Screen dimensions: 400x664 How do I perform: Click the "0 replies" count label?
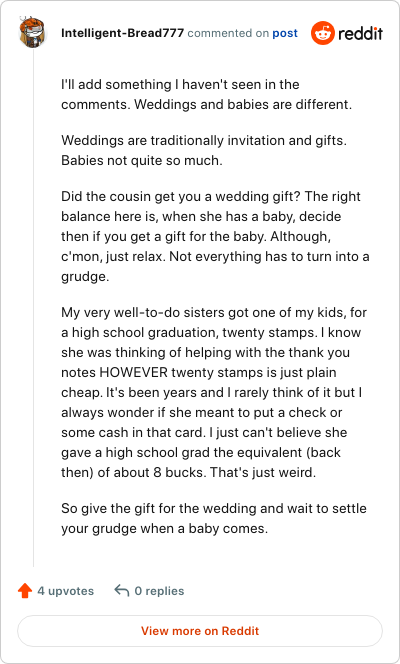click(159, 591)
